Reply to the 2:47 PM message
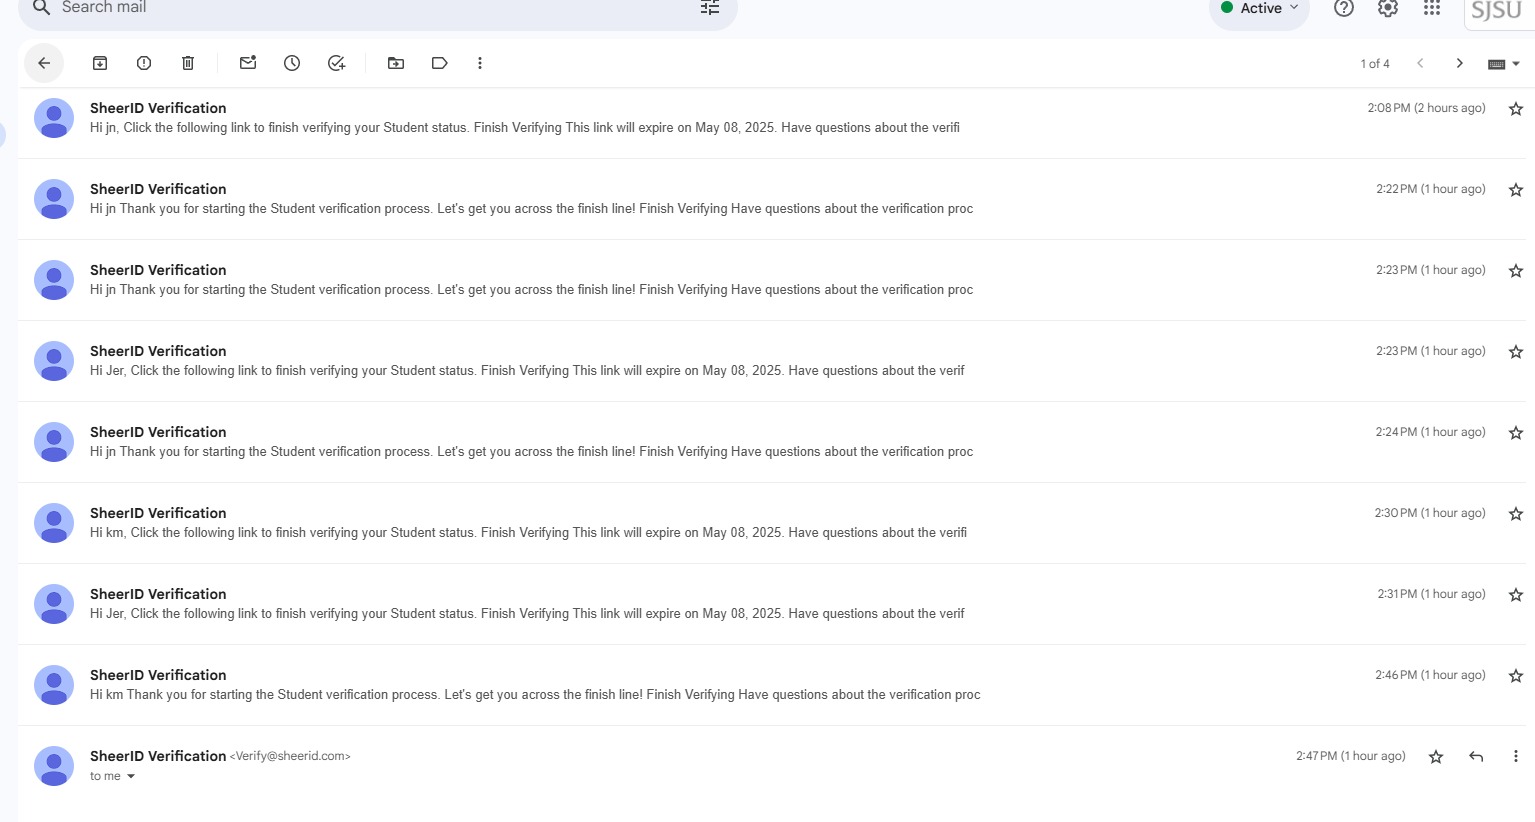This screenshot has width=1535, height=822. (1476, 757)
